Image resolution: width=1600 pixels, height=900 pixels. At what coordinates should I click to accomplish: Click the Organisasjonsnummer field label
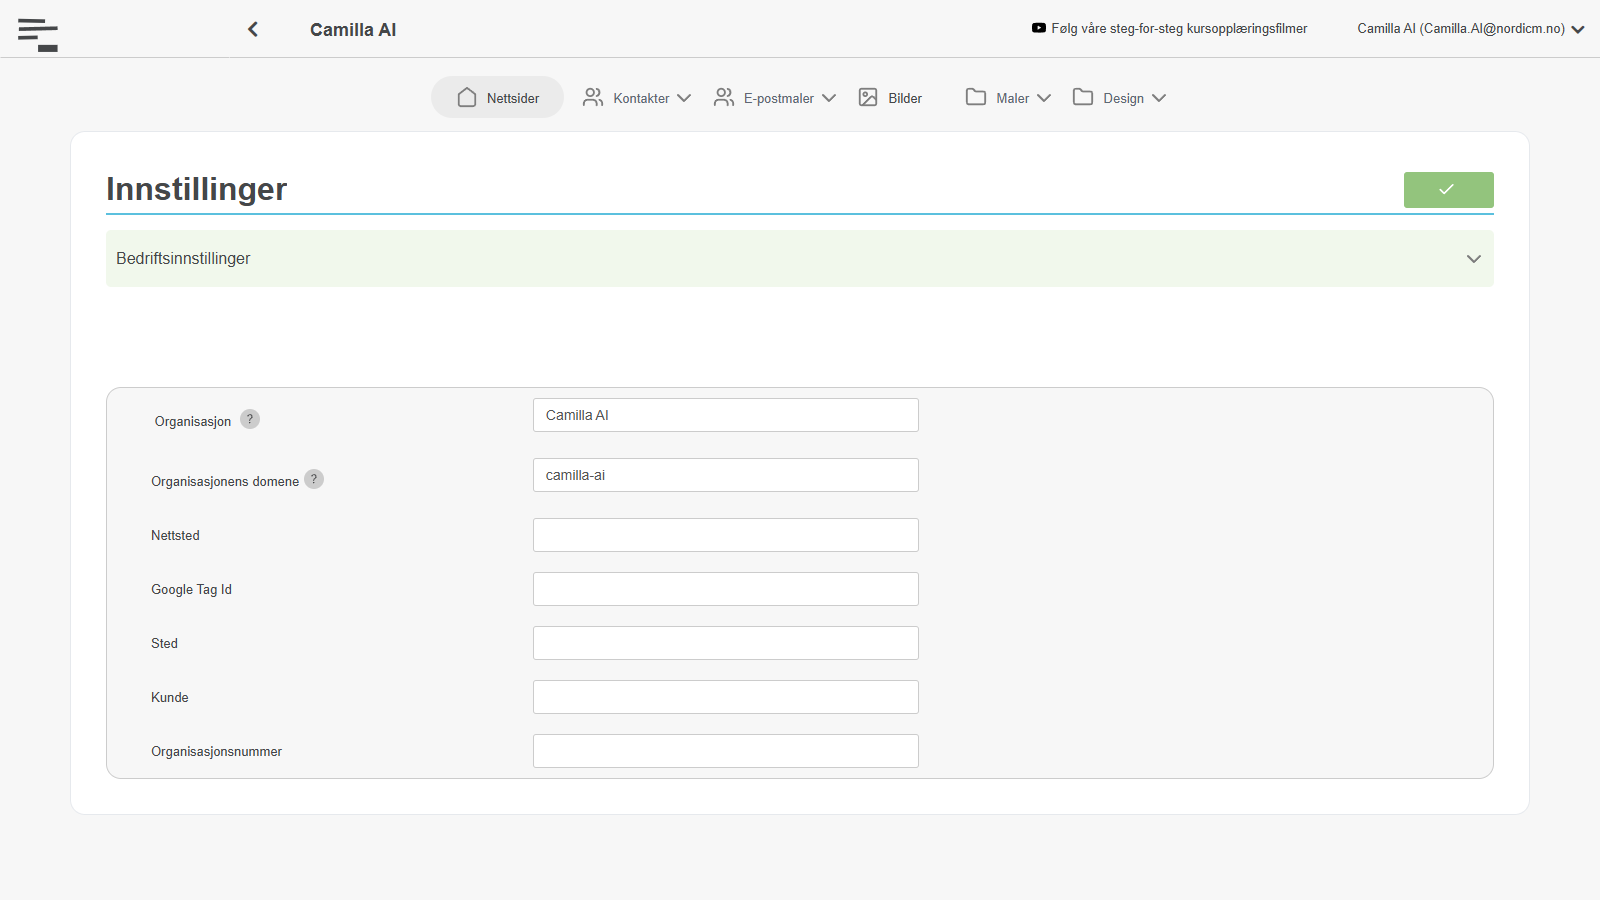tap(216, 751)
